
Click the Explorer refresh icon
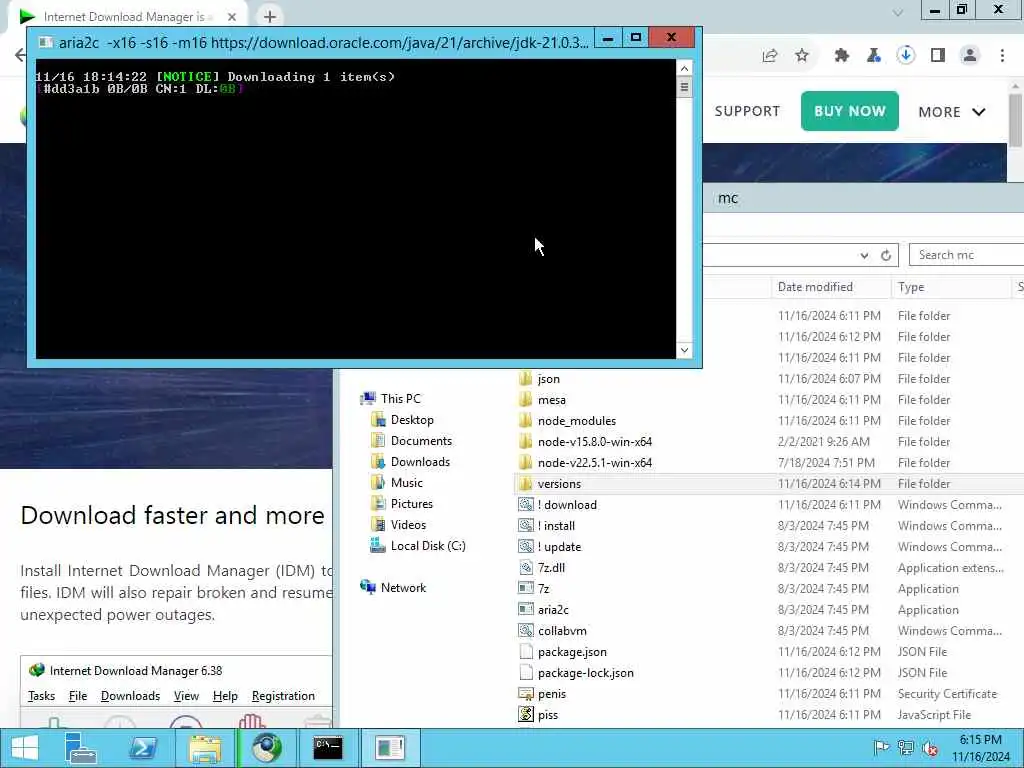[x=886, y=255]
